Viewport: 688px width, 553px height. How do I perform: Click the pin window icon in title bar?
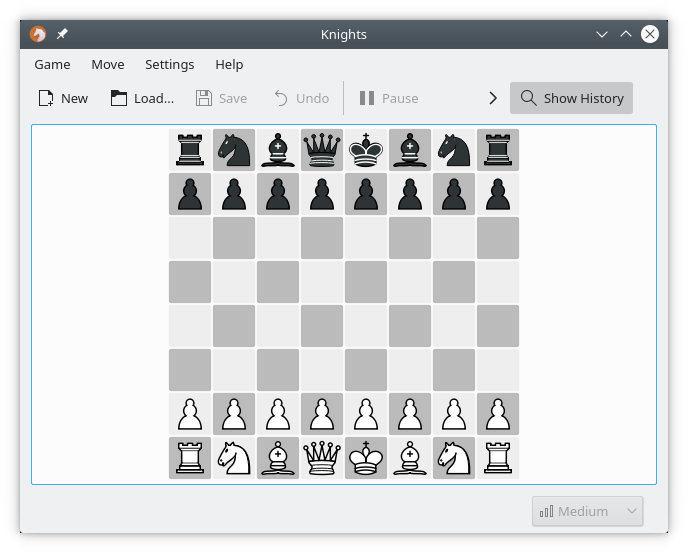click(x=62, y=34)
